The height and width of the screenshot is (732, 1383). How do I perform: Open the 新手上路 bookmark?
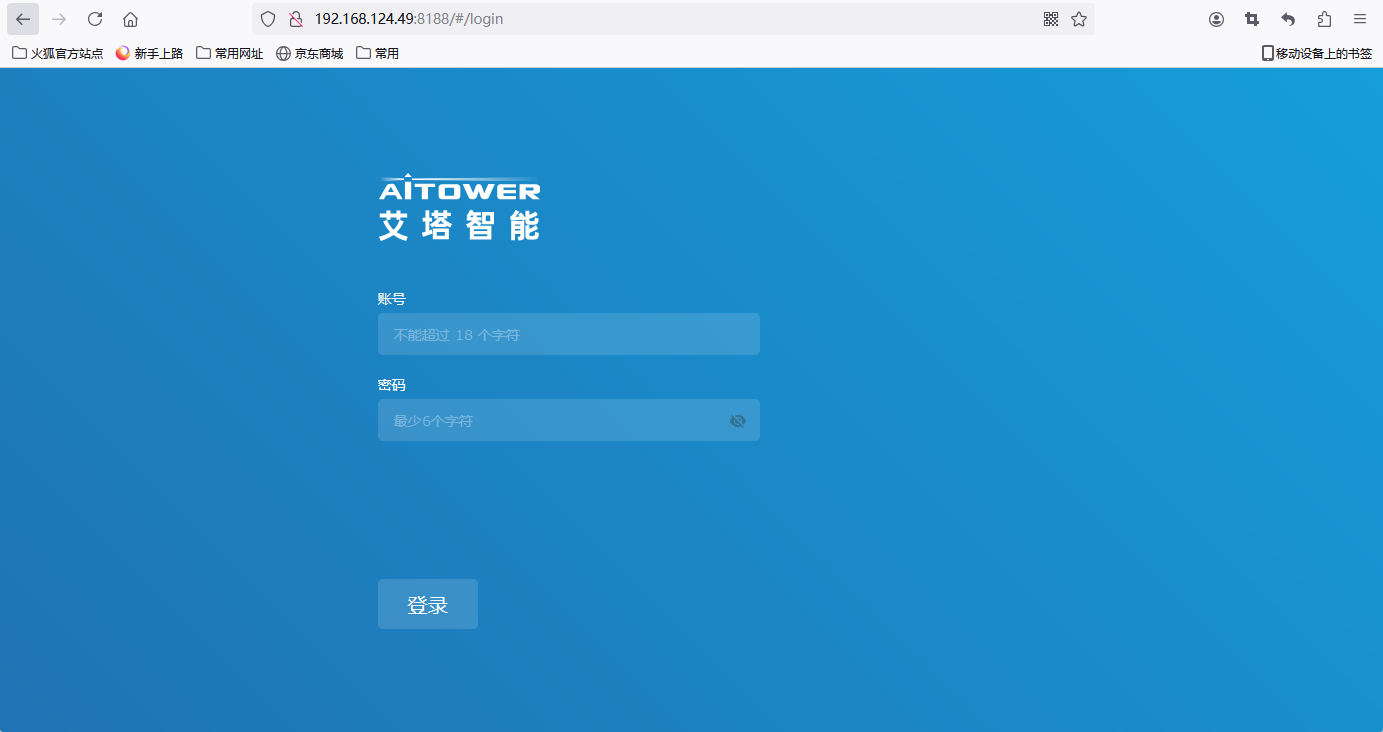click(150, 53)
